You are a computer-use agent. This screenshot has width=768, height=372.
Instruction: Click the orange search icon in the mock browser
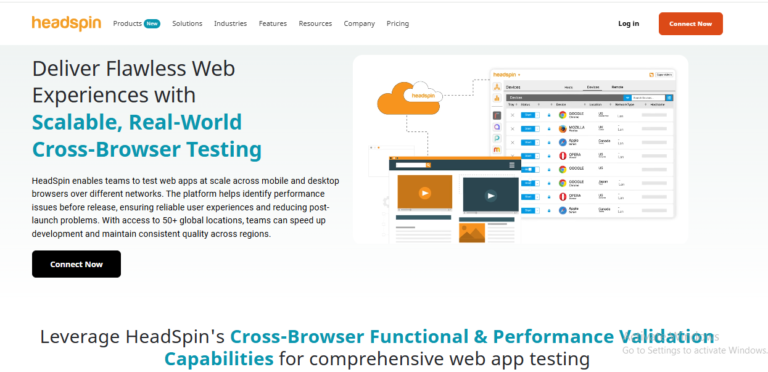pyautogui.click(x=428, y=165)
